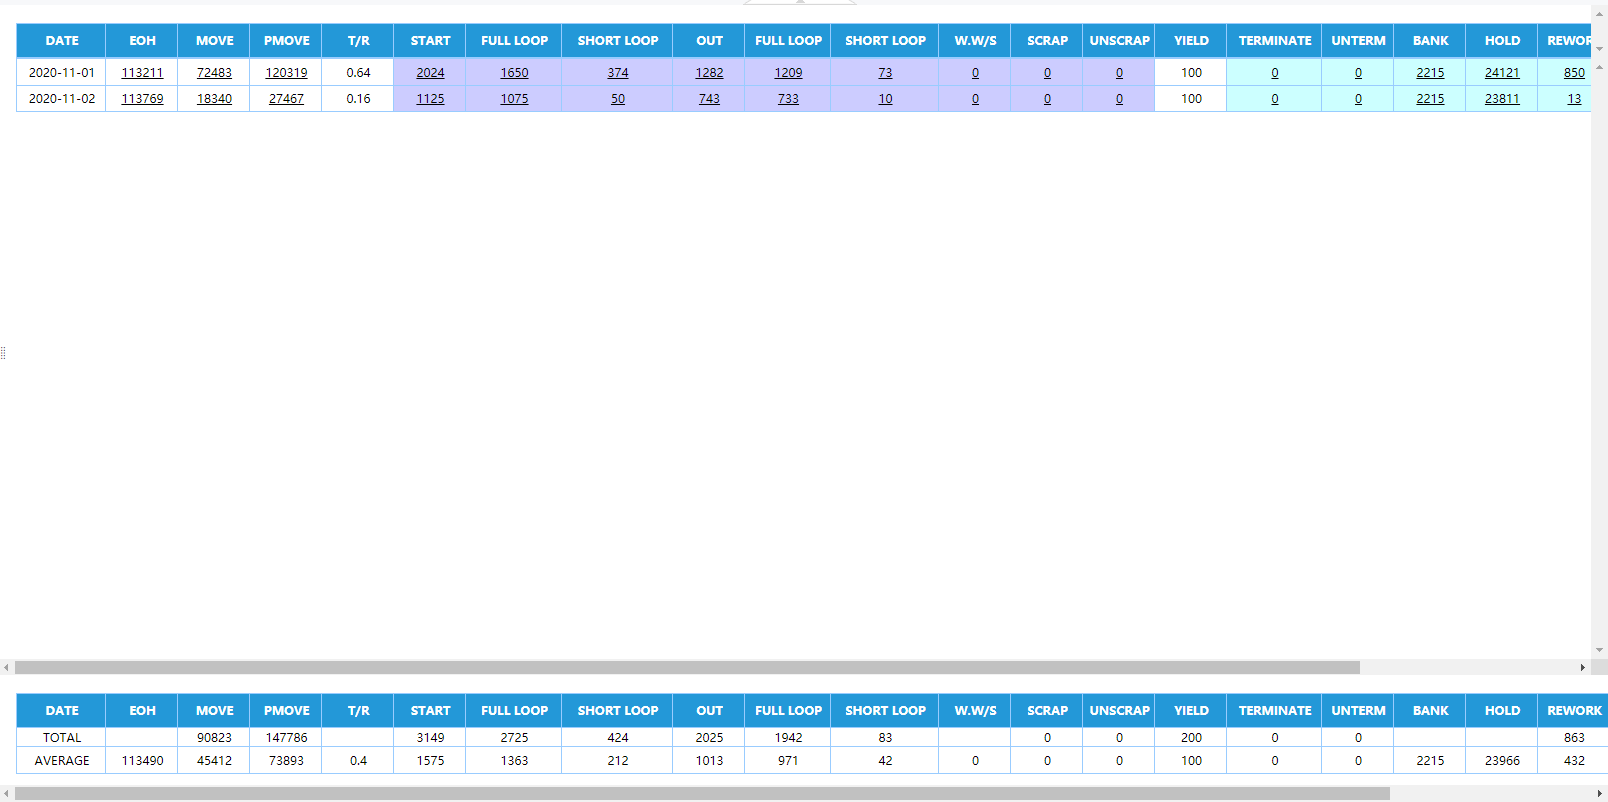The image size is (1608, 802).
Task: Select total PMOVE value 147786
Action: click(x=286, y=738)
